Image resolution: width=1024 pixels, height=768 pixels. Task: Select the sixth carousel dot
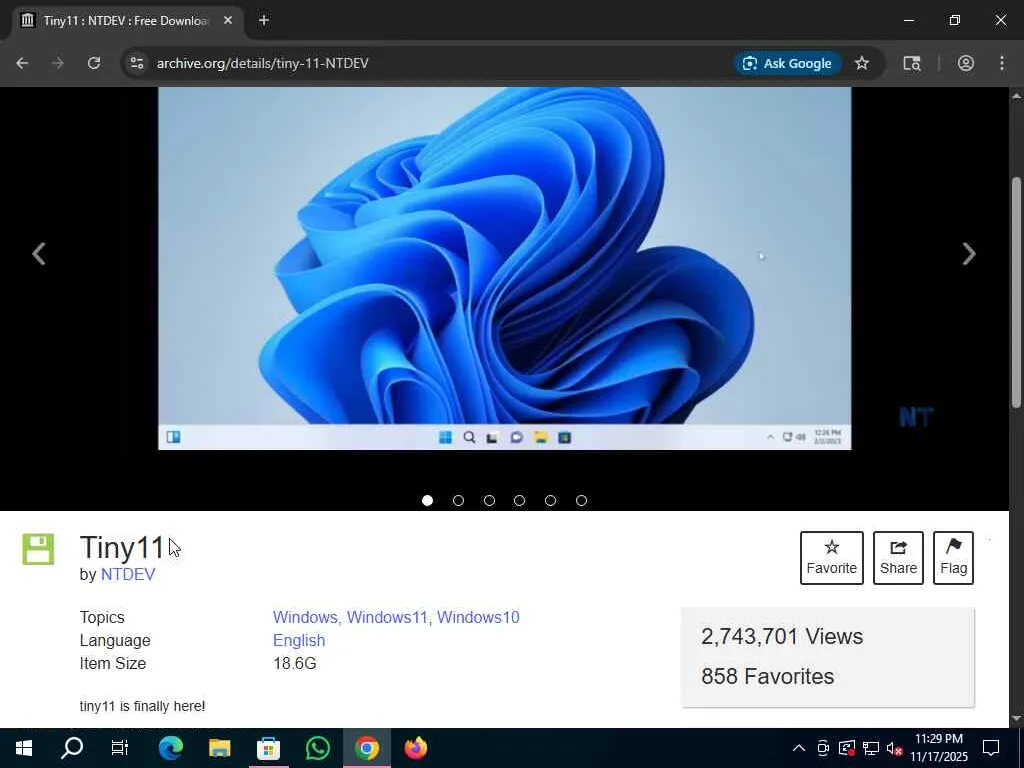pos(581,500)
